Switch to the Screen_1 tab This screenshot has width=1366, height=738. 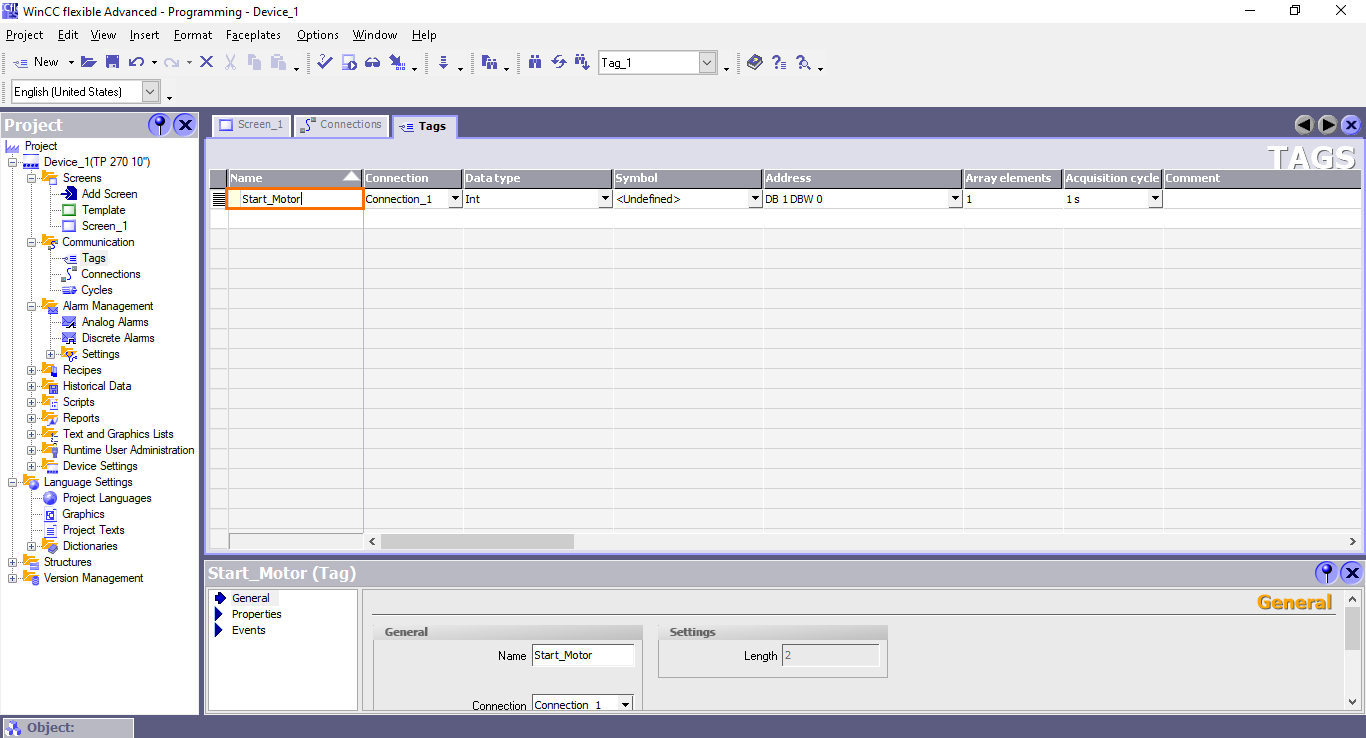pyautogui.click(x=250, y=125)
